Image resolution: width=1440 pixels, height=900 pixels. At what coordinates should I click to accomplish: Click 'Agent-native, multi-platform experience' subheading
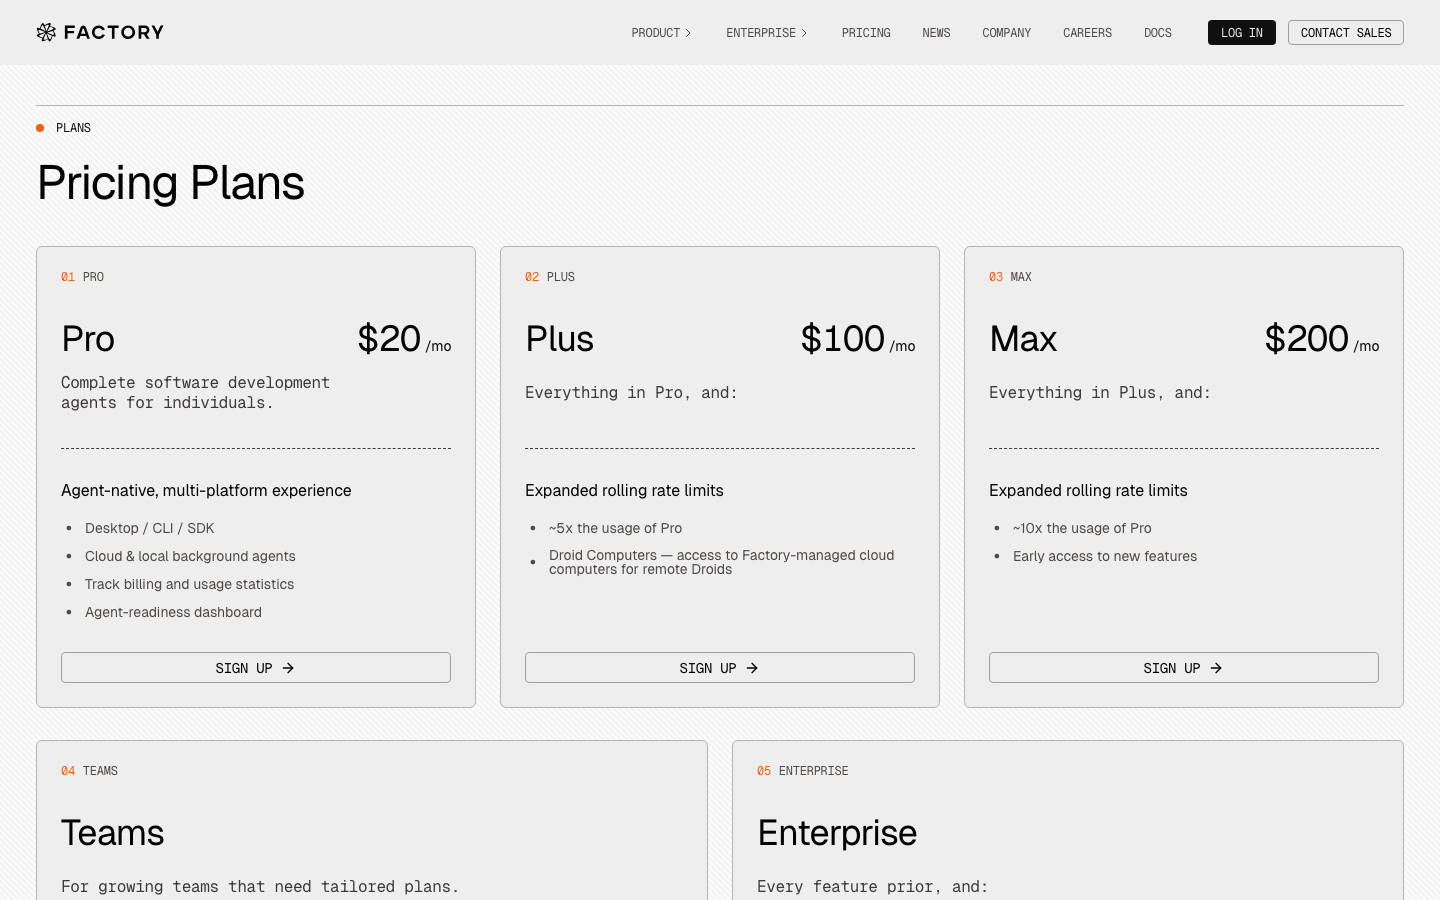coord(206,490)
